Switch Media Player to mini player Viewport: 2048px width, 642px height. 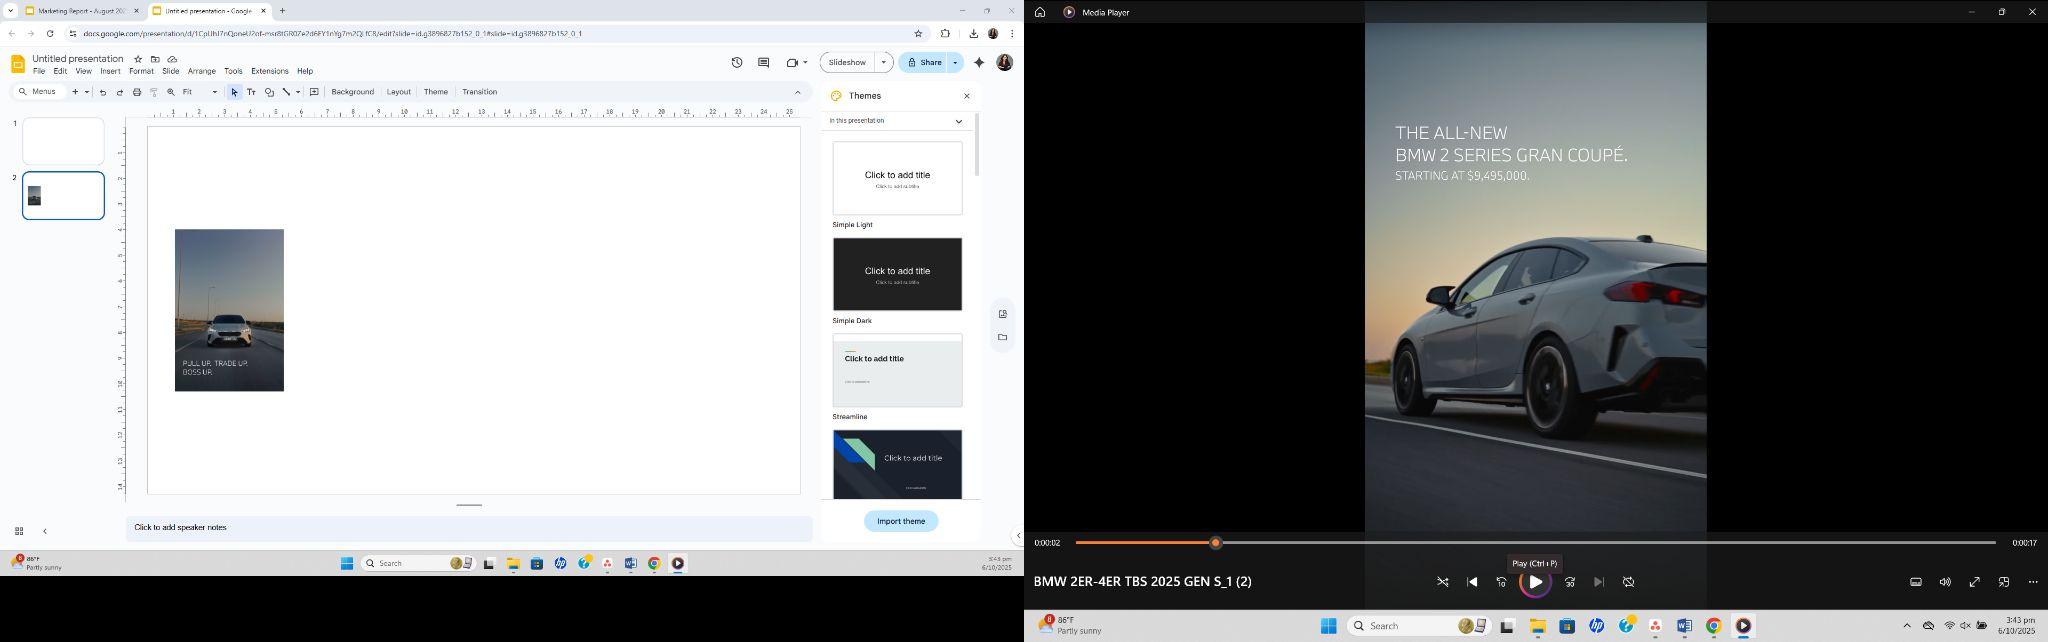(x=2004, y=582)
